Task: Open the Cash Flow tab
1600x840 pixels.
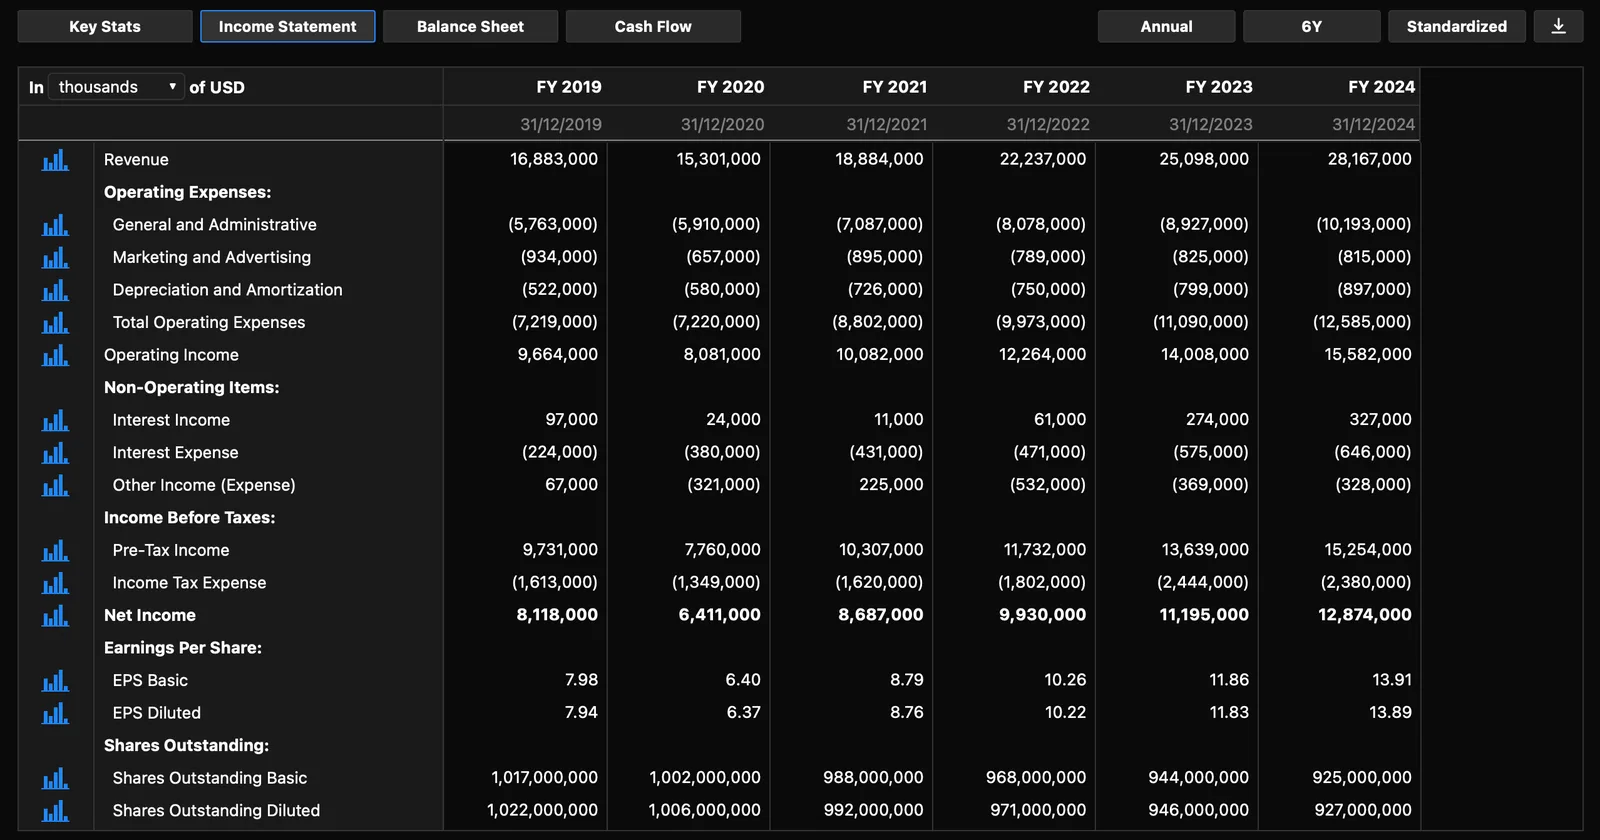Action: coord(653,26)
